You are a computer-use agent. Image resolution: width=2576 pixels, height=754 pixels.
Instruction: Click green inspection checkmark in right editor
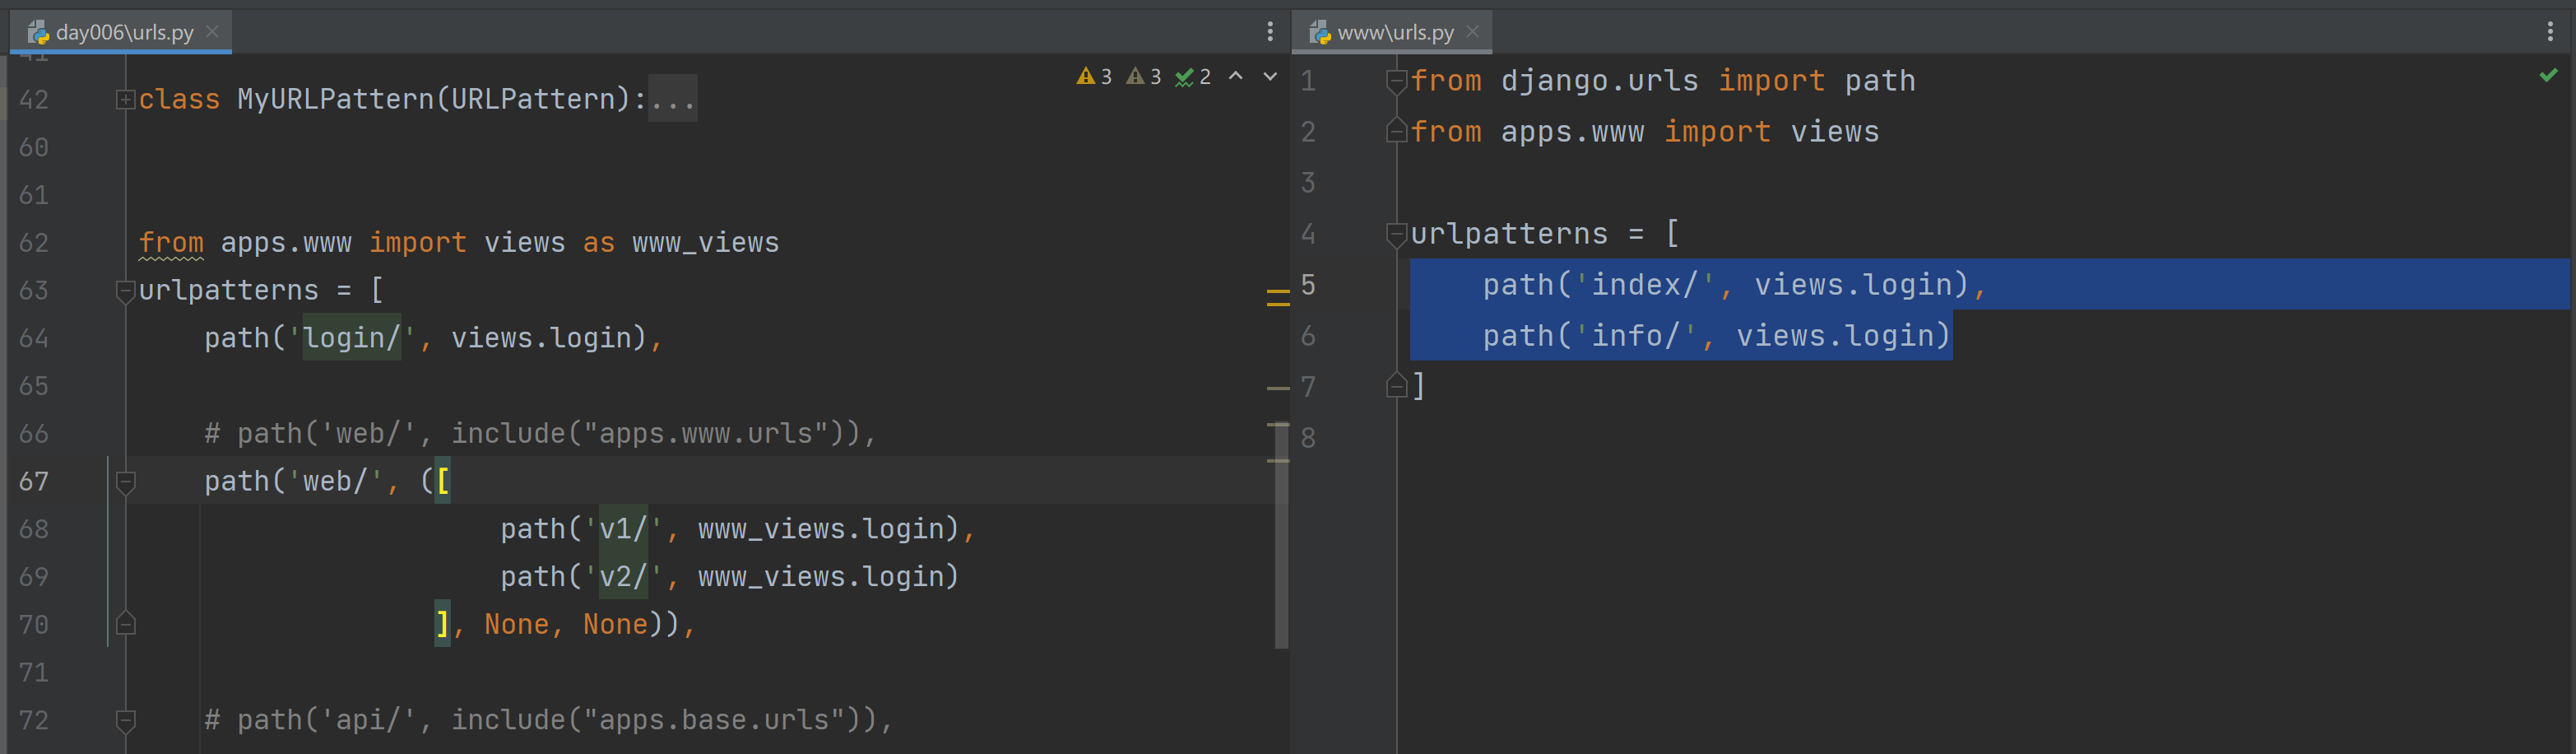point(2548,75)
